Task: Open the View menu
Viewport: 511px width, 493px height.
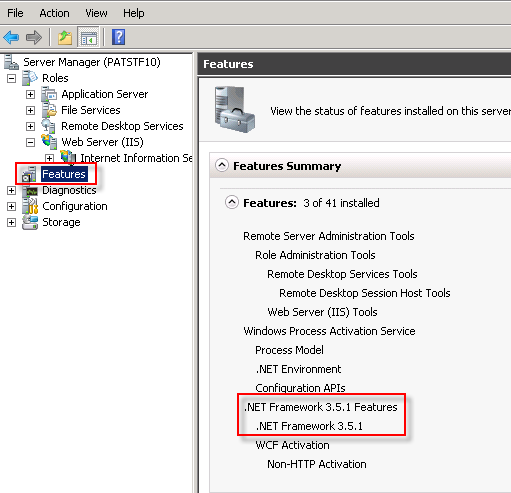Action: (x=96, y=13)
